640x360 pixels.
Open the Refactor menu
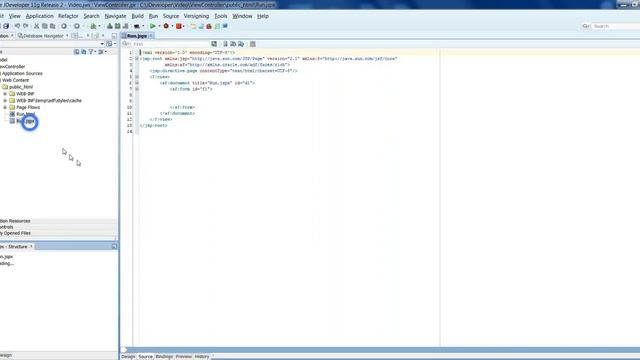pos(68,16)
